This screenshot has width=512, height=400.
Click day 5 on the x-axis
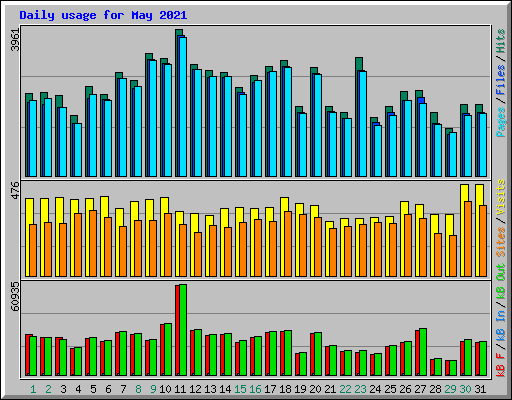[93, 389]
